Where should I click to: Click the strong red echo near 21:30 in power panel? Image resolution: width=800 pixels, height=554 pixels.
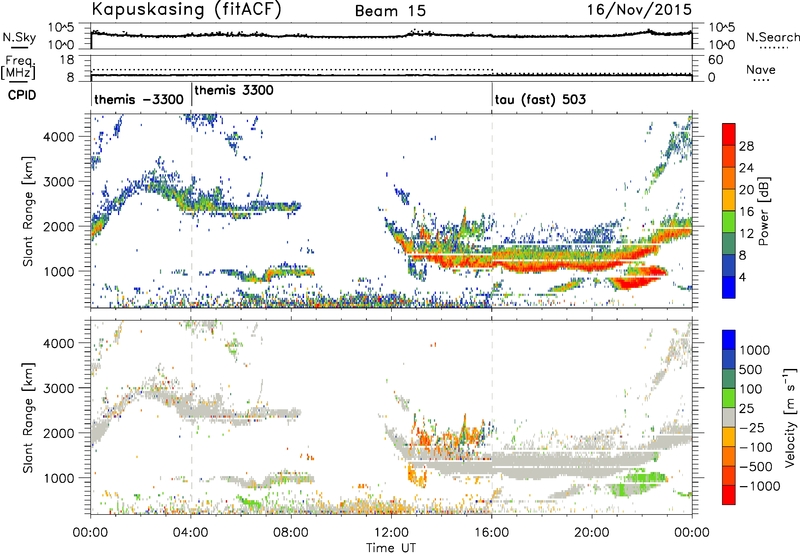(633, 281)
